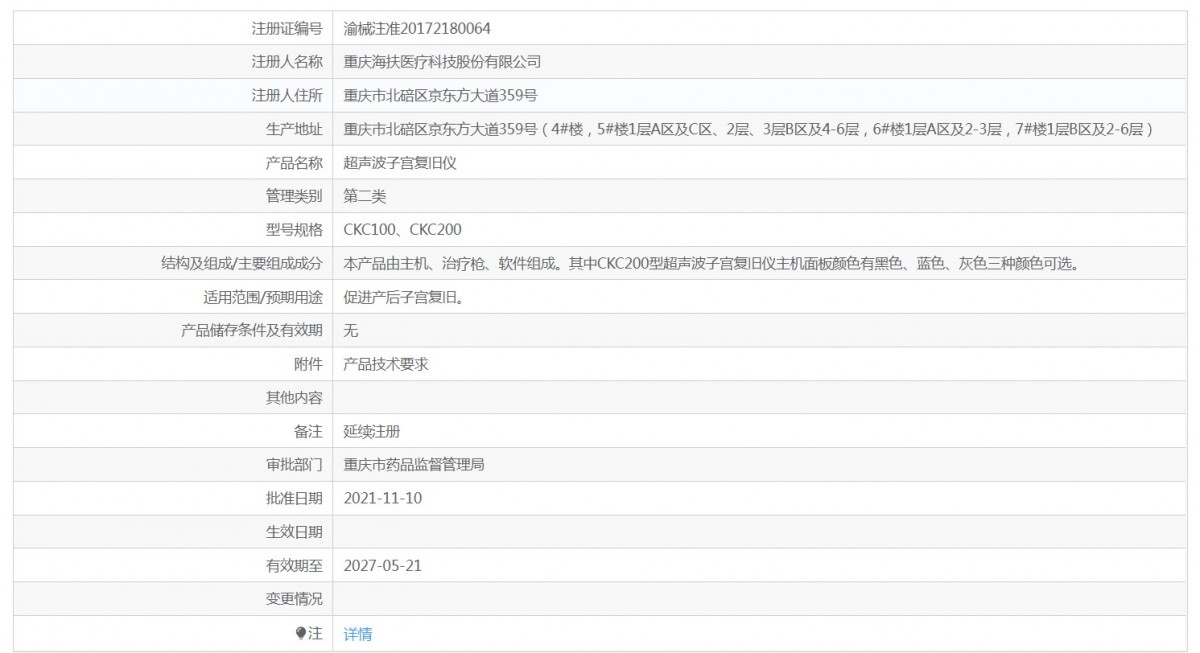This screenshot has width=1200, height=653.
Task: Click the 适用范围/预期用途 label
Action: [x=263, y=297]
